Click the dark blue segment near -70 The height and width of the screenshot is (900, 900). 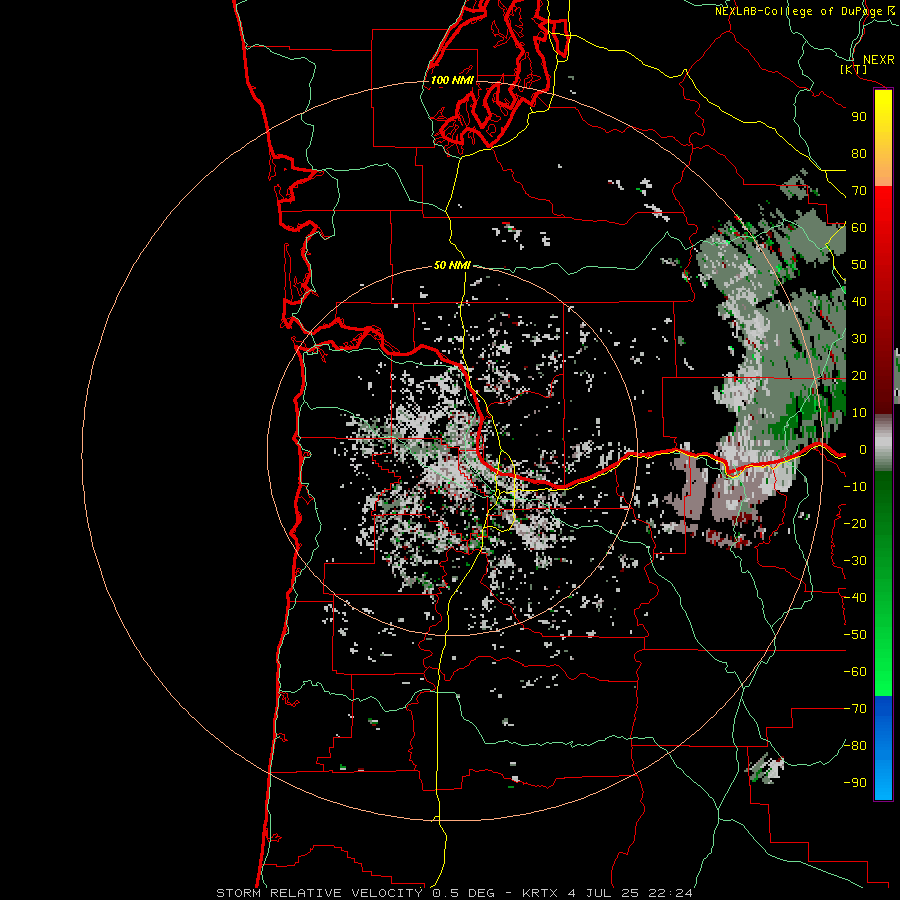(883, 709)
